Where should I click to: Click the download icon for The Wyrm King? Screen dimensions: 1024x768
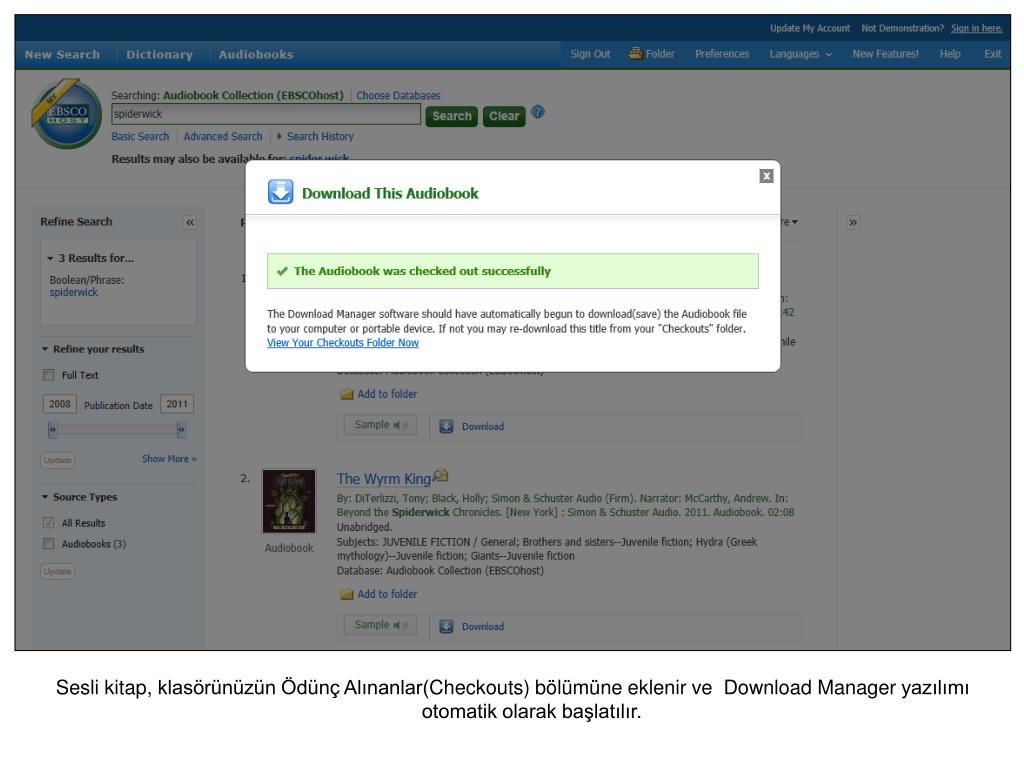coord(446,626)
